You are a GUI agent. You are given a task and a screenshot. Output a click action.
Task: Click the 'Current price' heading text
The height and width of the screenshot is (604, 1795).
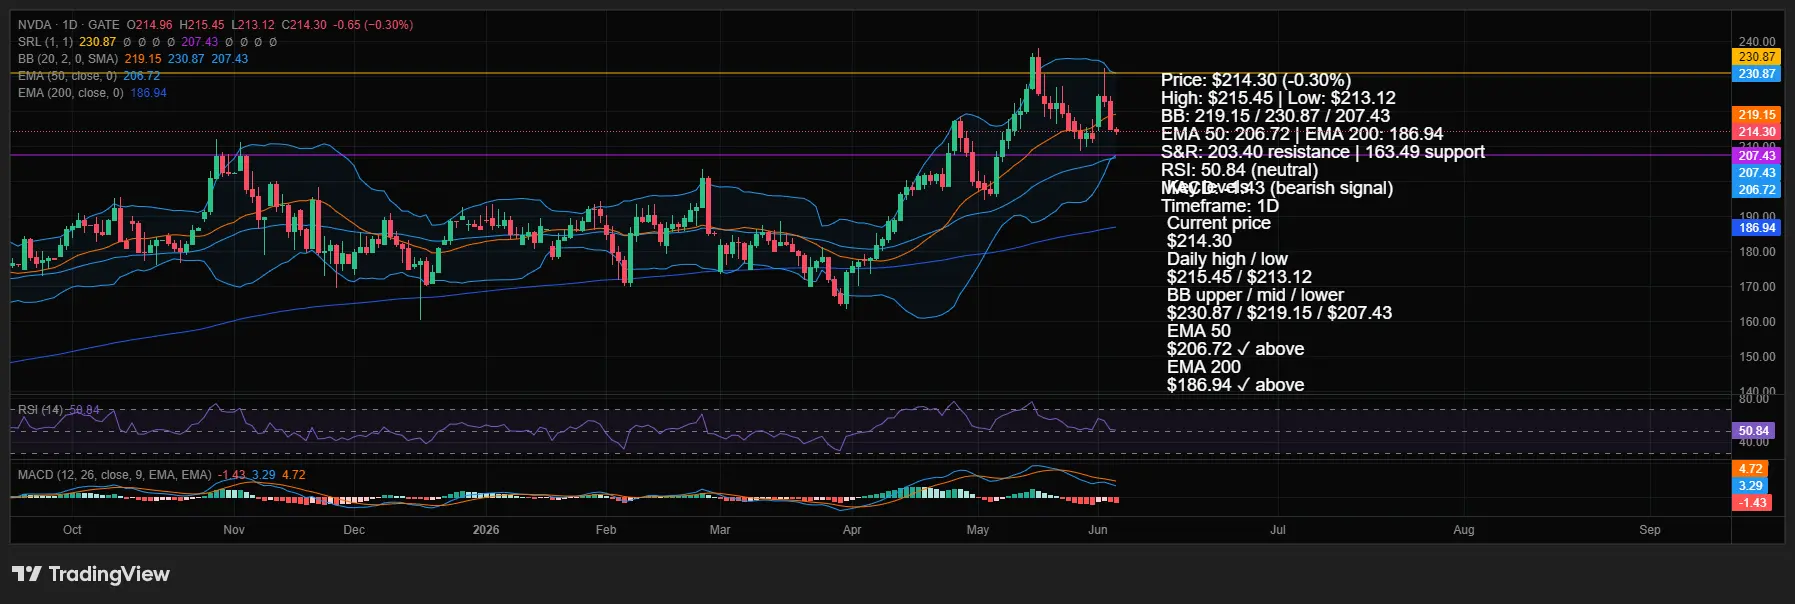[1219, 223]
